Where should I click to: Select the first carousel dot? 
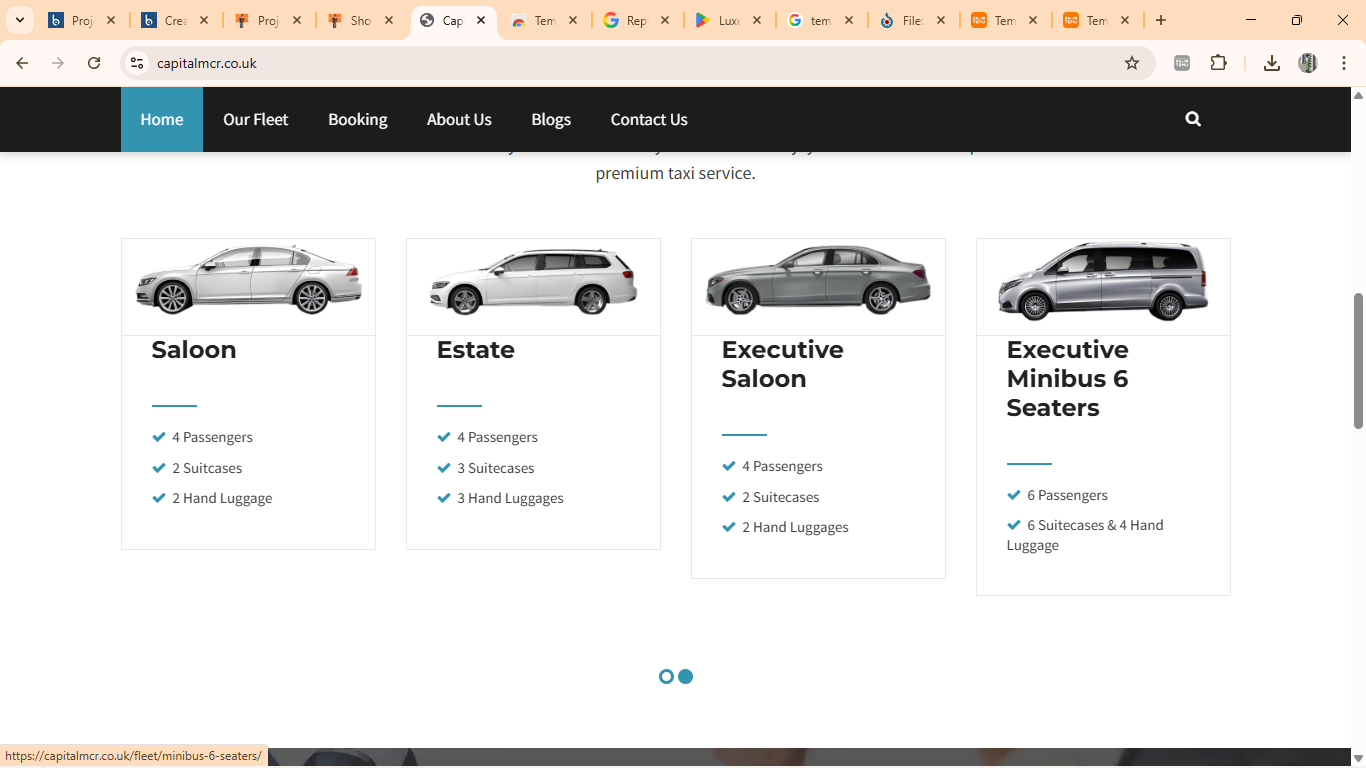666,677
